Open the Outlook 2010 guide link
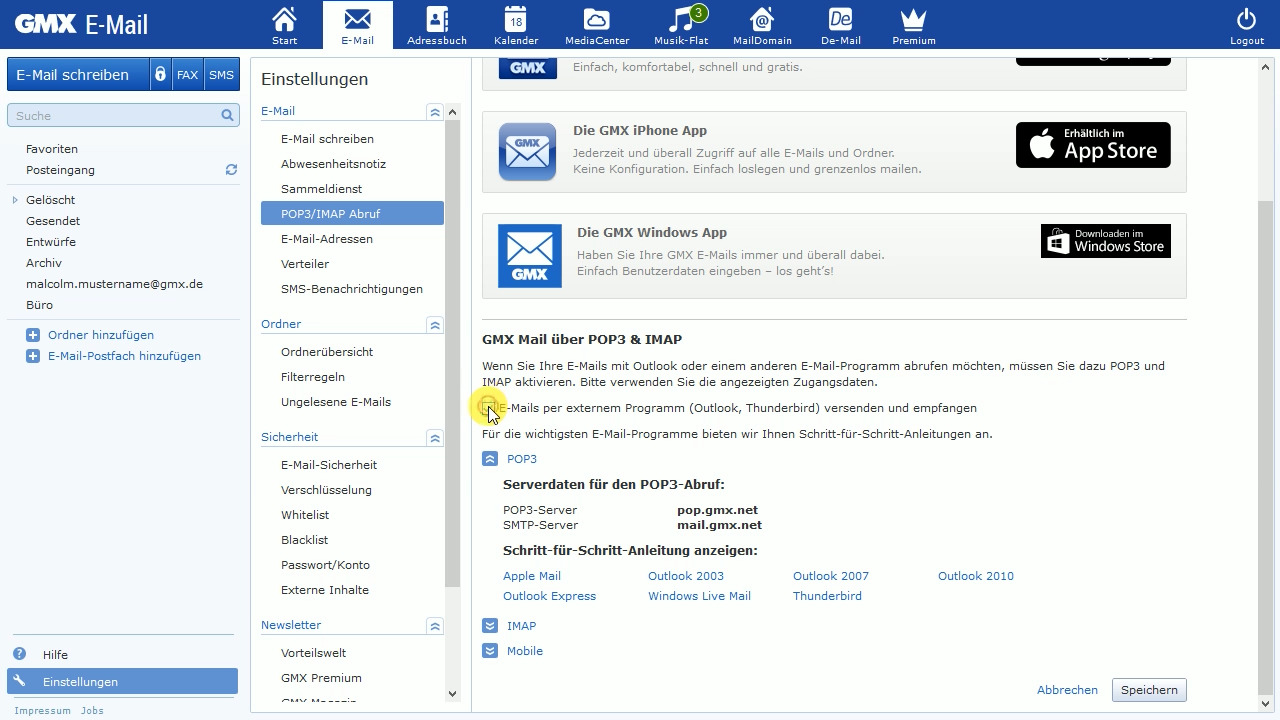The image size is (1280, 720). click(976, 576)
